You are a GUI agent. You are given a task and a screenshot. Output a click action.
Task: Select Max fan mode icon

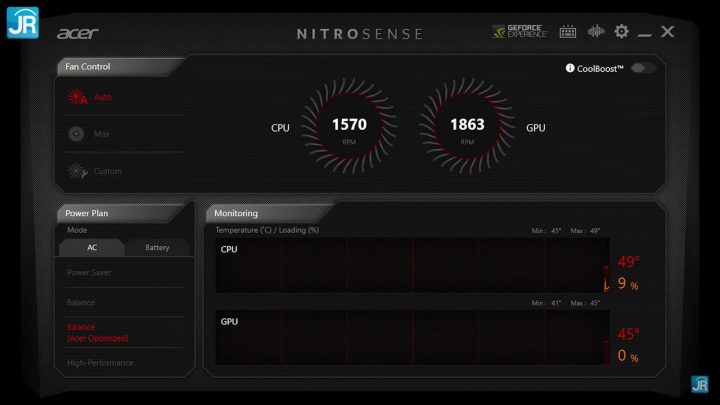pyautogui.click(x=76, y=134)
